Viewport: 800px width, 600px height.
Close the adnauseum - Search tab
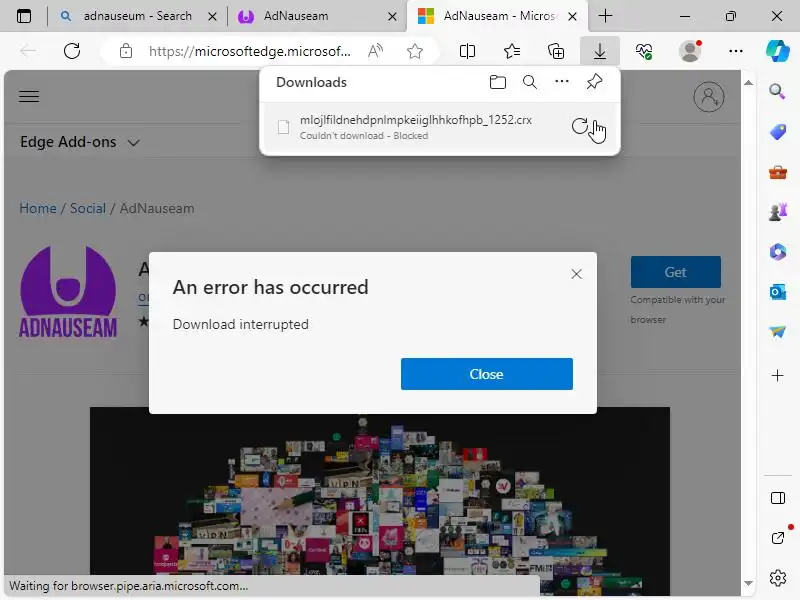coord(212,17)
